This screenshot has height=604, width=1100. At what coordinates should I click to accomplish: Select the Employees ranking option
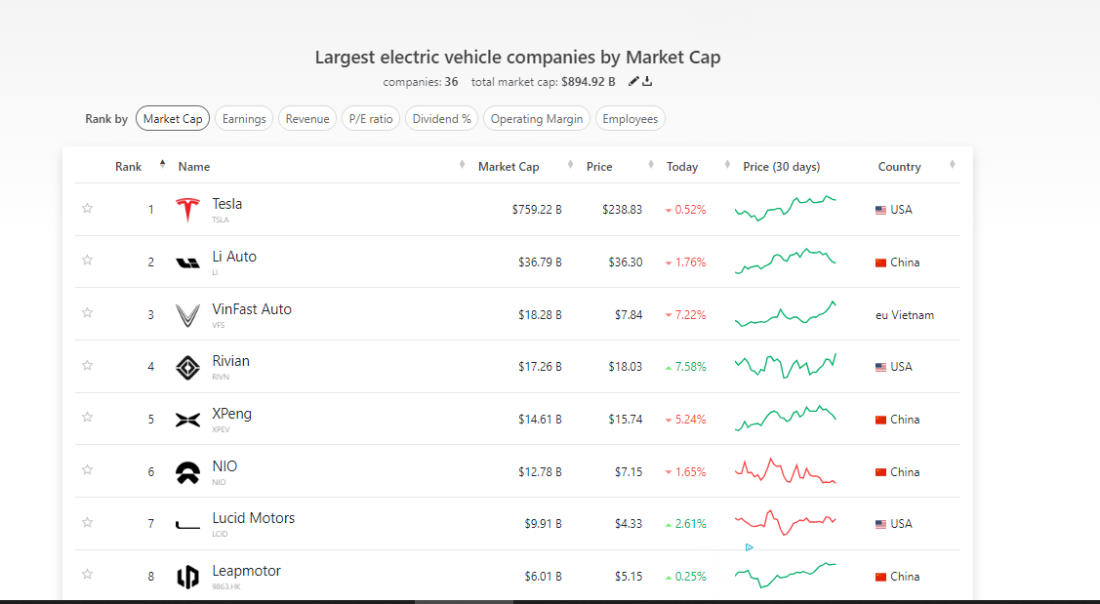coord(630,119)
